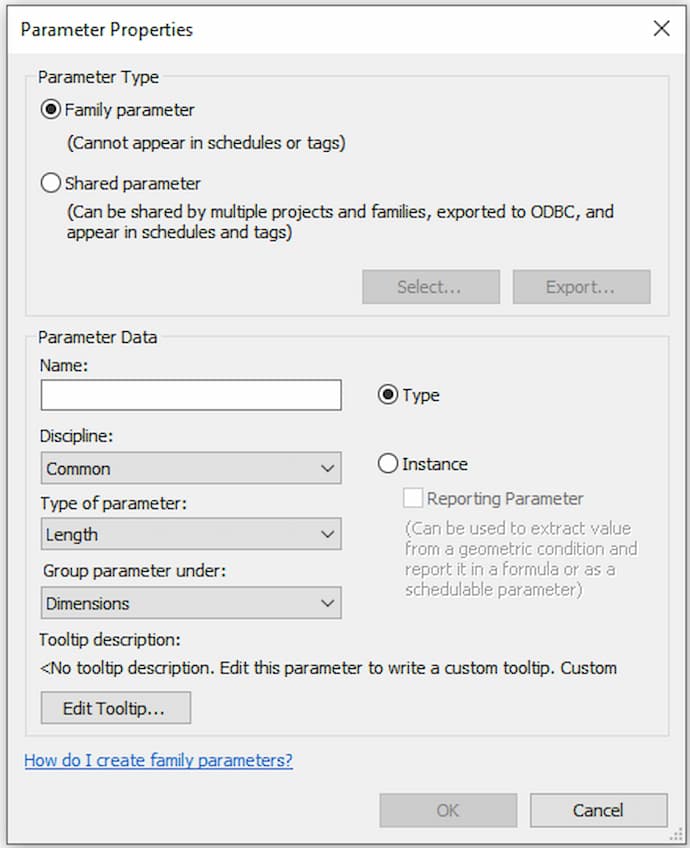Screen dimensions: 690x848
Task: Open the 'How do I create family parameters?' link
Action: [x=158, y=761]
